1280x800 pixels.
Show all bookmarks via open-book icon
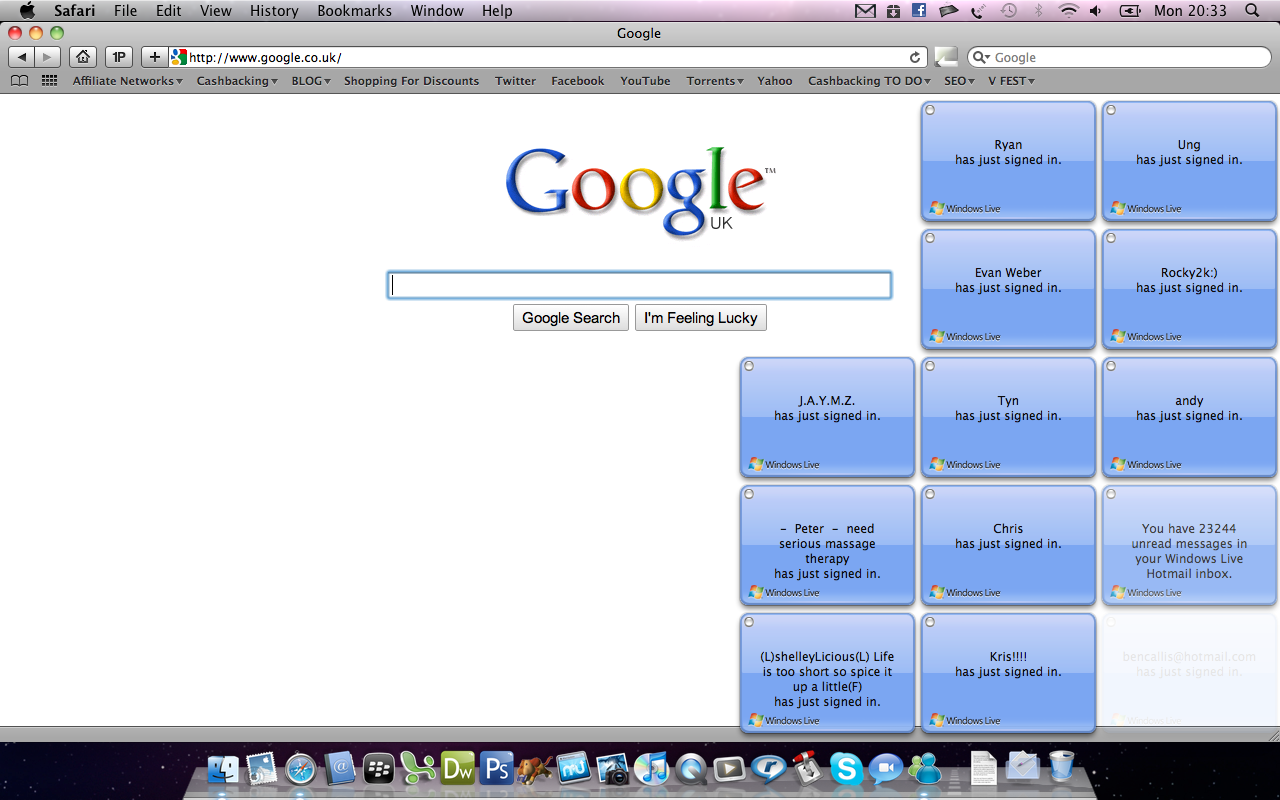pyautogui.click(x=19, y=81)
